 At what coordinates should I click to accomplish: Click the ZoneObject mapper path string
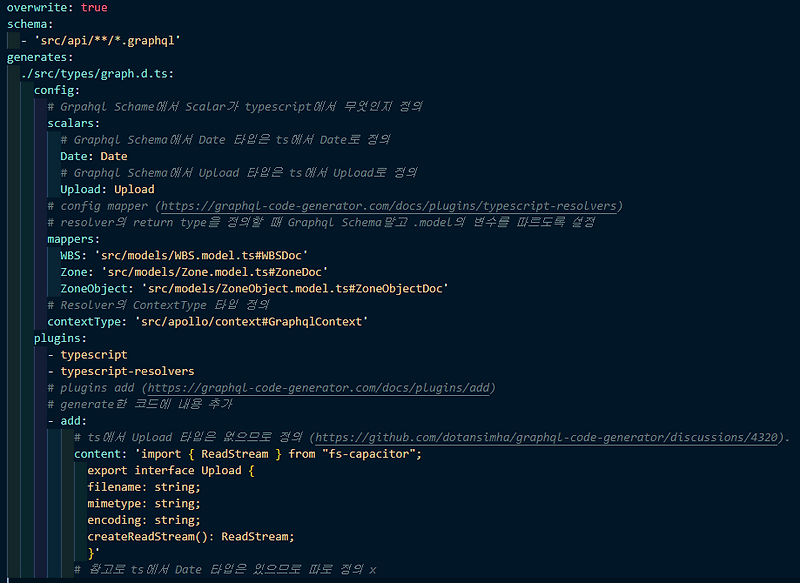coord(295,289)
